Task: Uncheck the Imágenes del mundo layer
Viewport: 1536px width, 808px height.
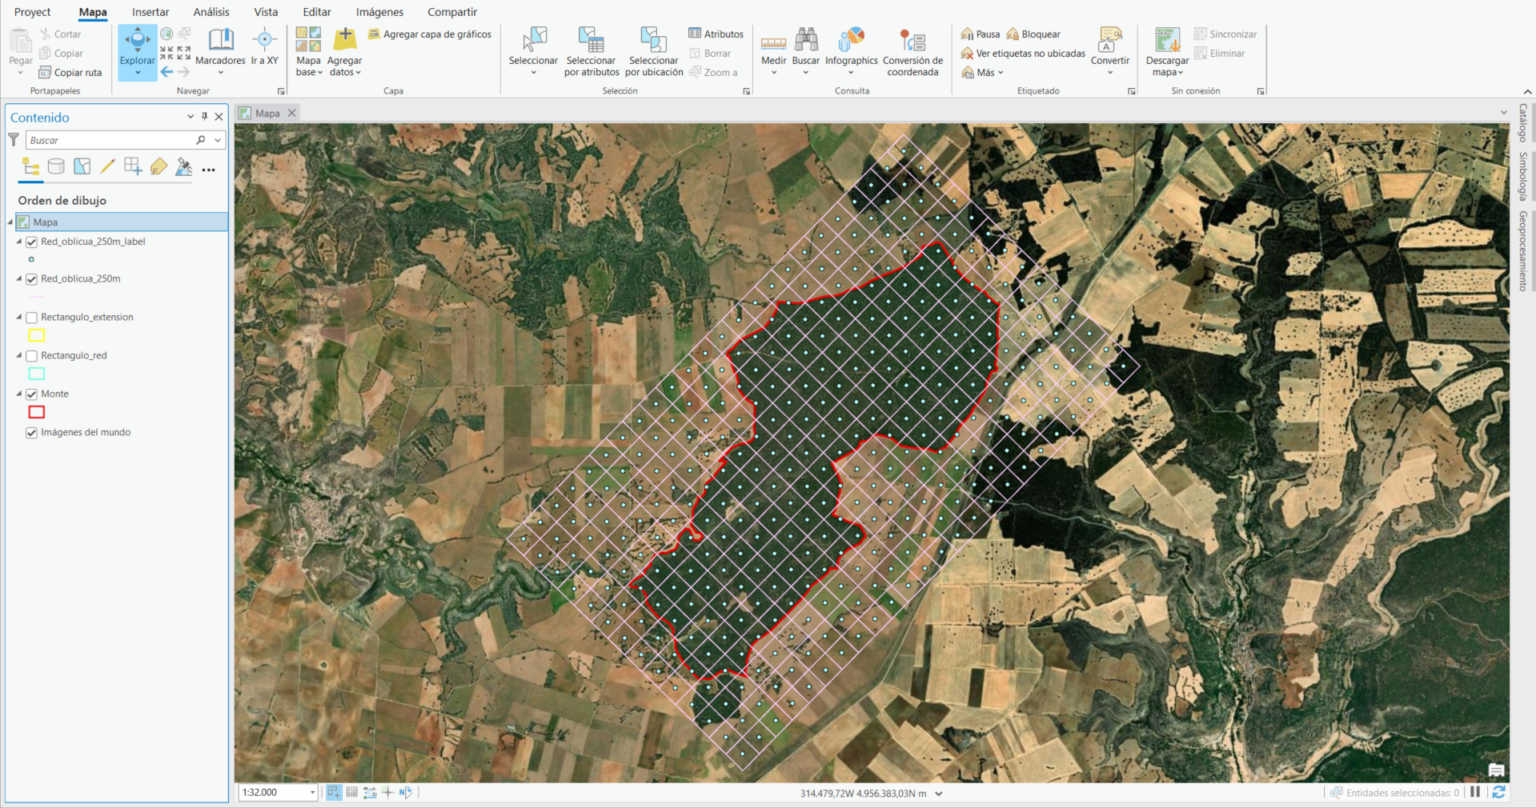Action: point(31,432)
